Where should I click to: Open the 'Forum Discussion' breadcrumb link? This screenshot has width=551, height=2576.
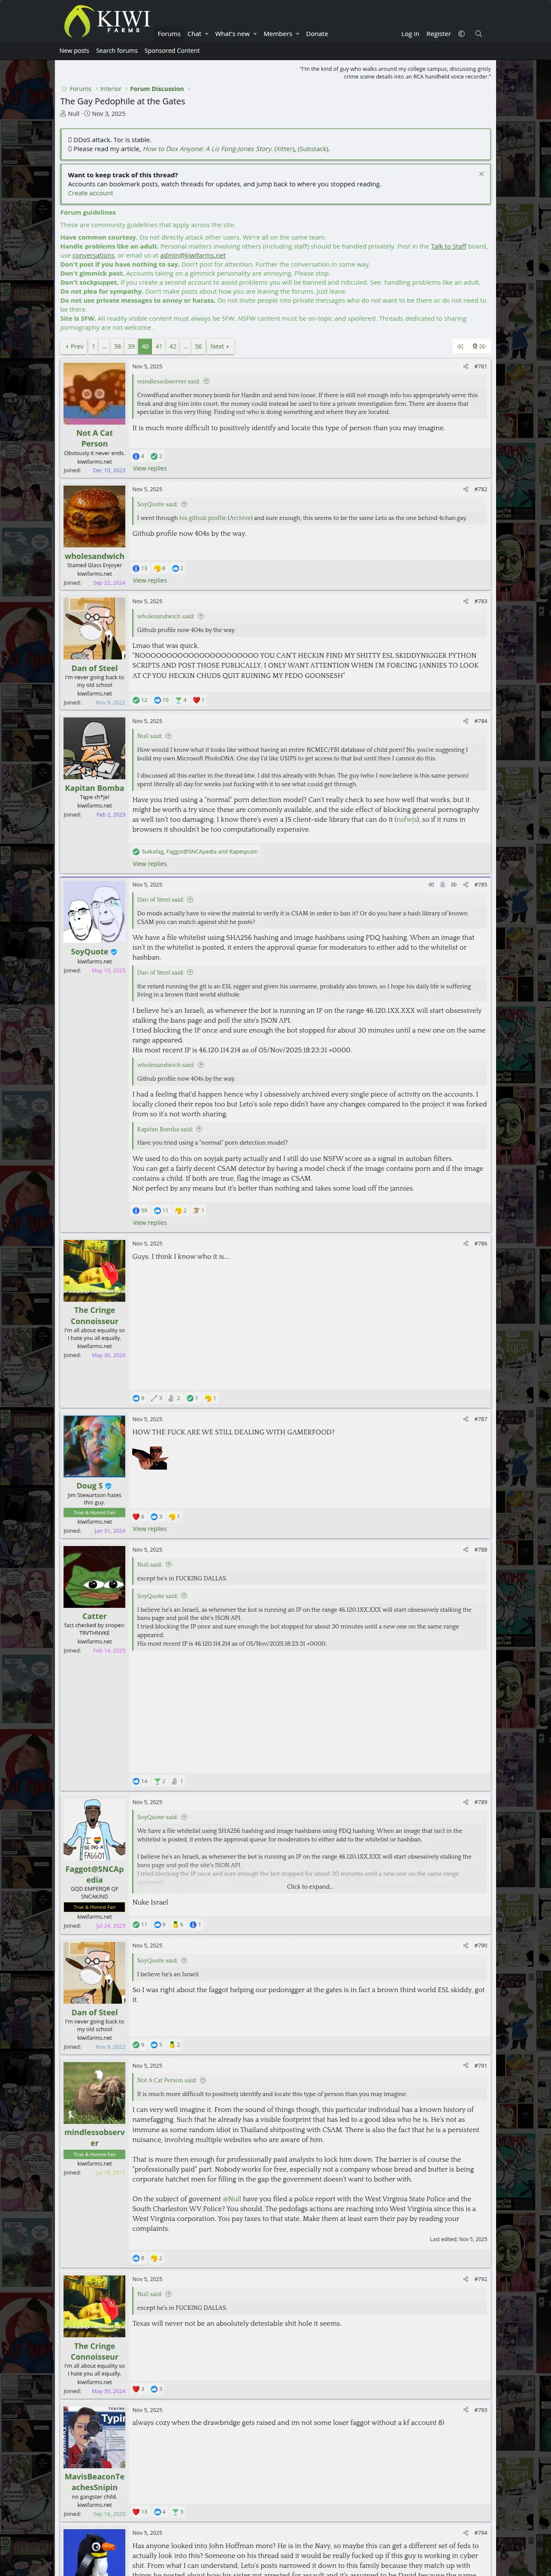(x=157, y=89)
